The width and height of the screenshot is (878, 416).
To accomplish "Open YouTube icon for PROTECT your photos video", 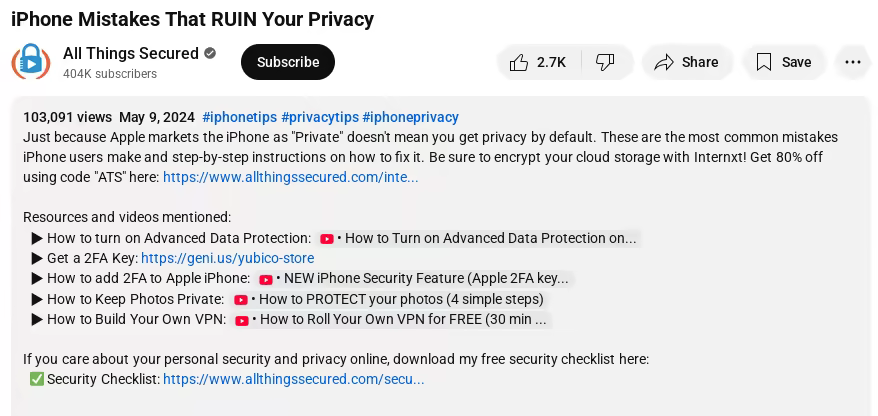I will coord(241,300).
